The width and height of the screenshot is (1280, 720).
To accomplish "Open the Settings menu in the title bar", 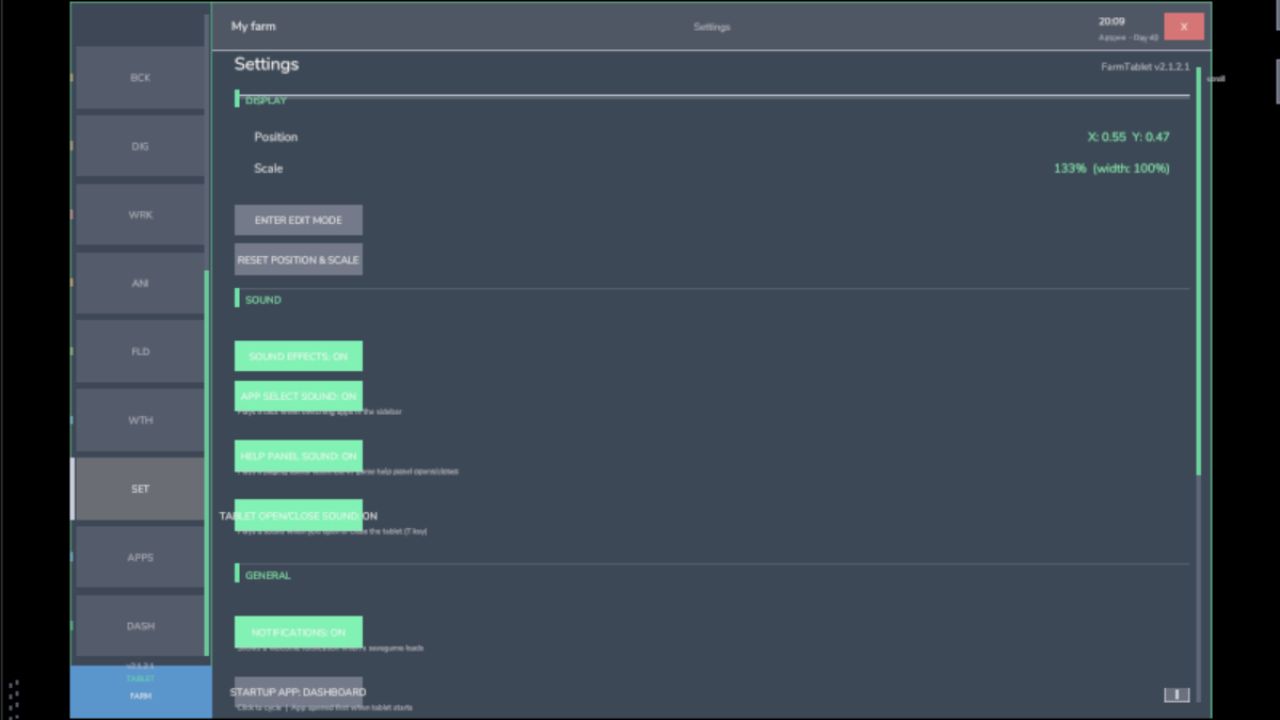I will 711,26.
